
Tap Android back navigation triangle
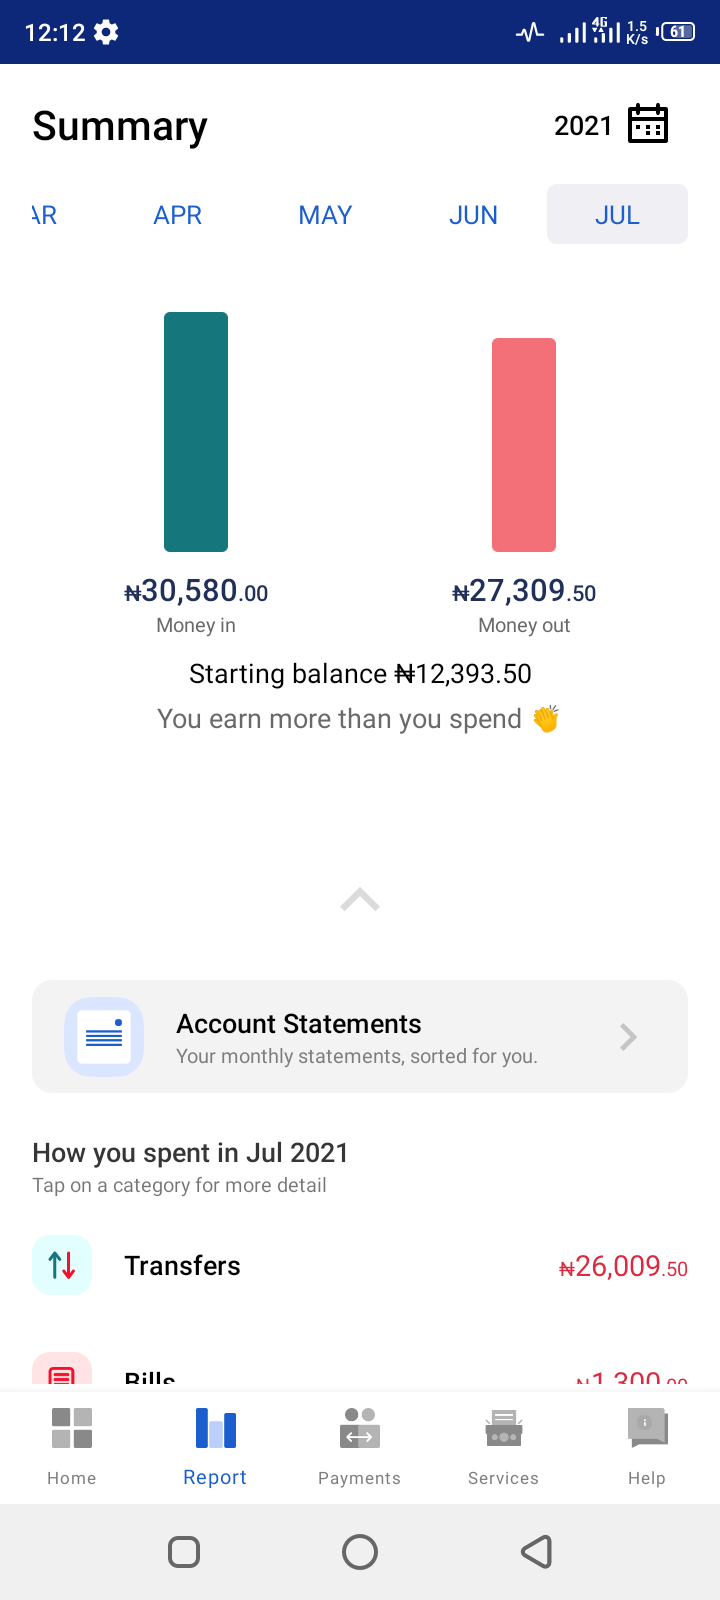tap(537, 1552)
